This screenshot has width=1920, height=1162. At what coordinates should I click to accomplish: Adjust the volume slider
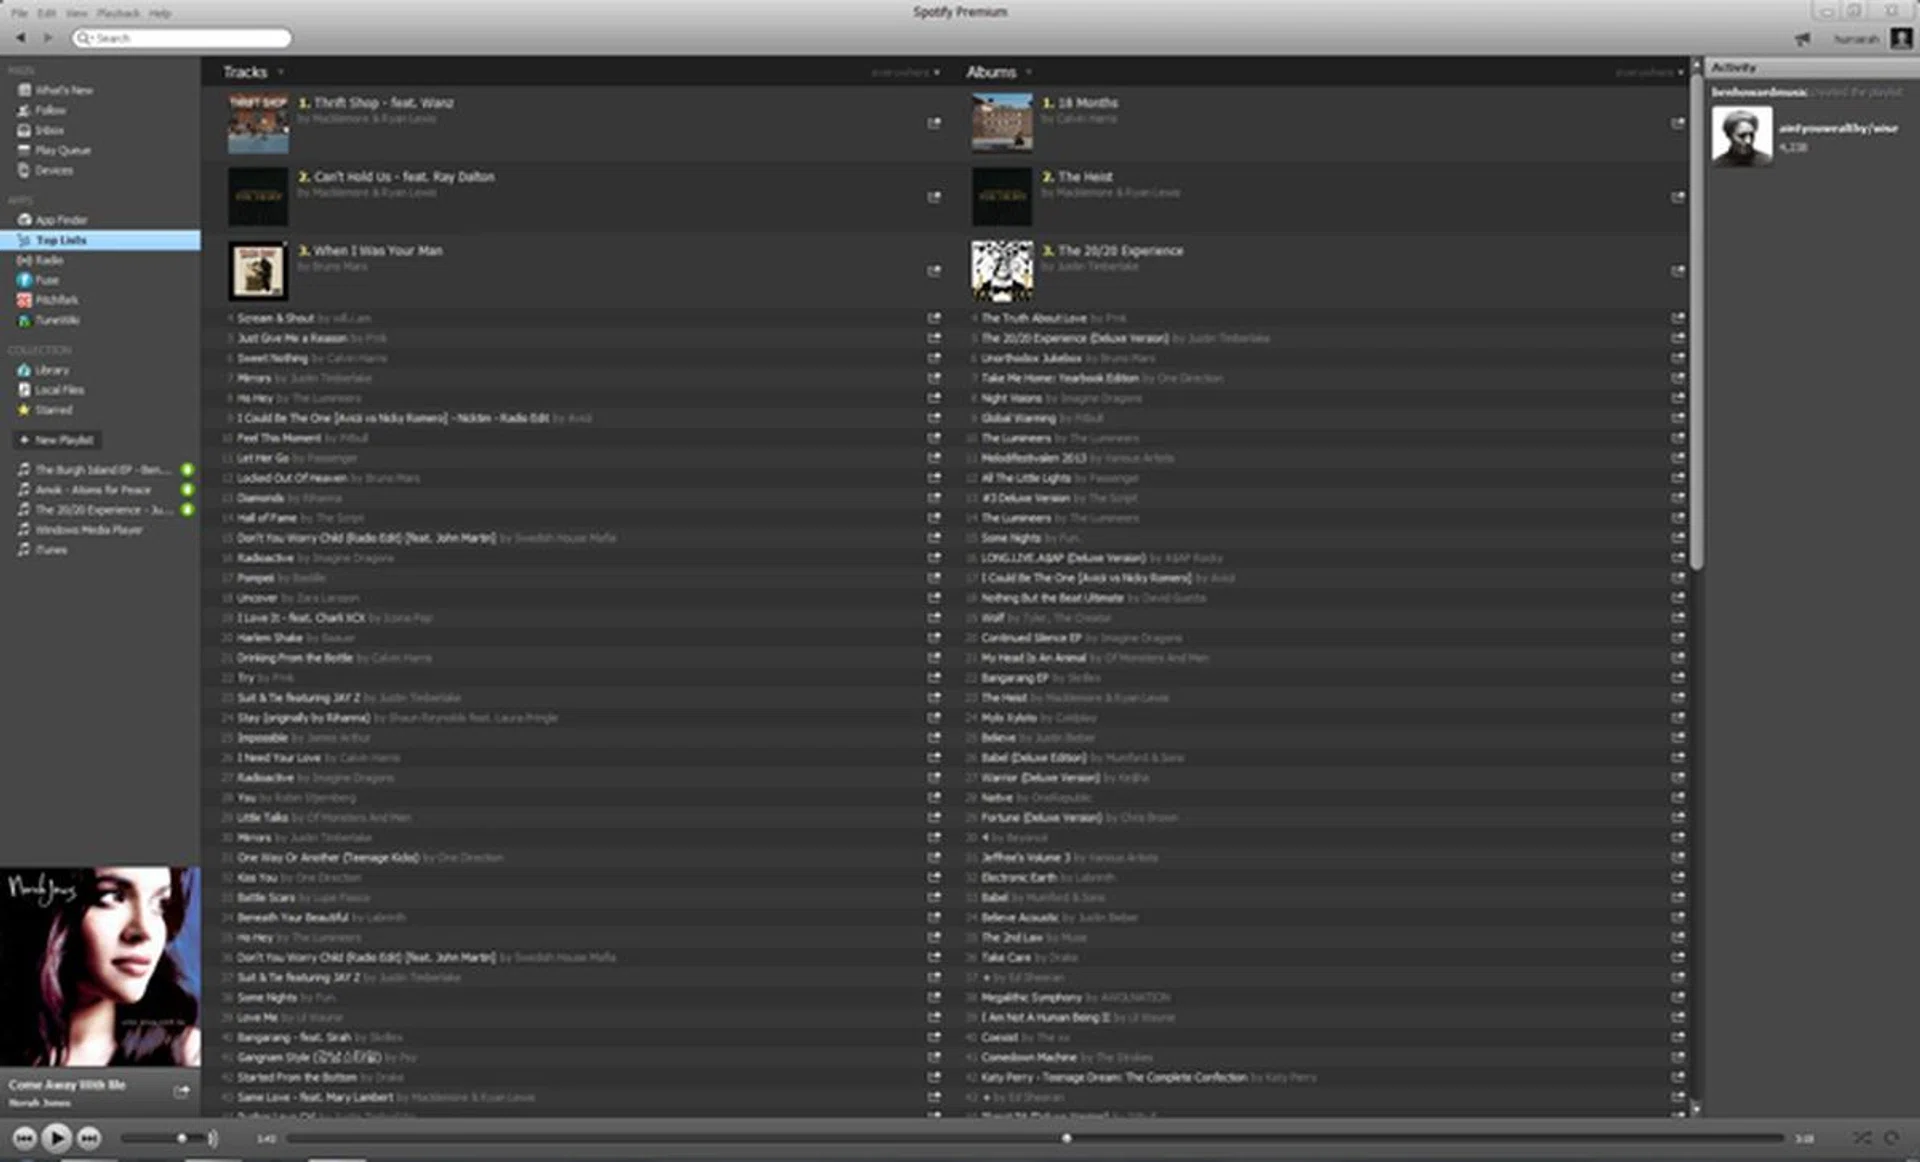(180, 1138)
